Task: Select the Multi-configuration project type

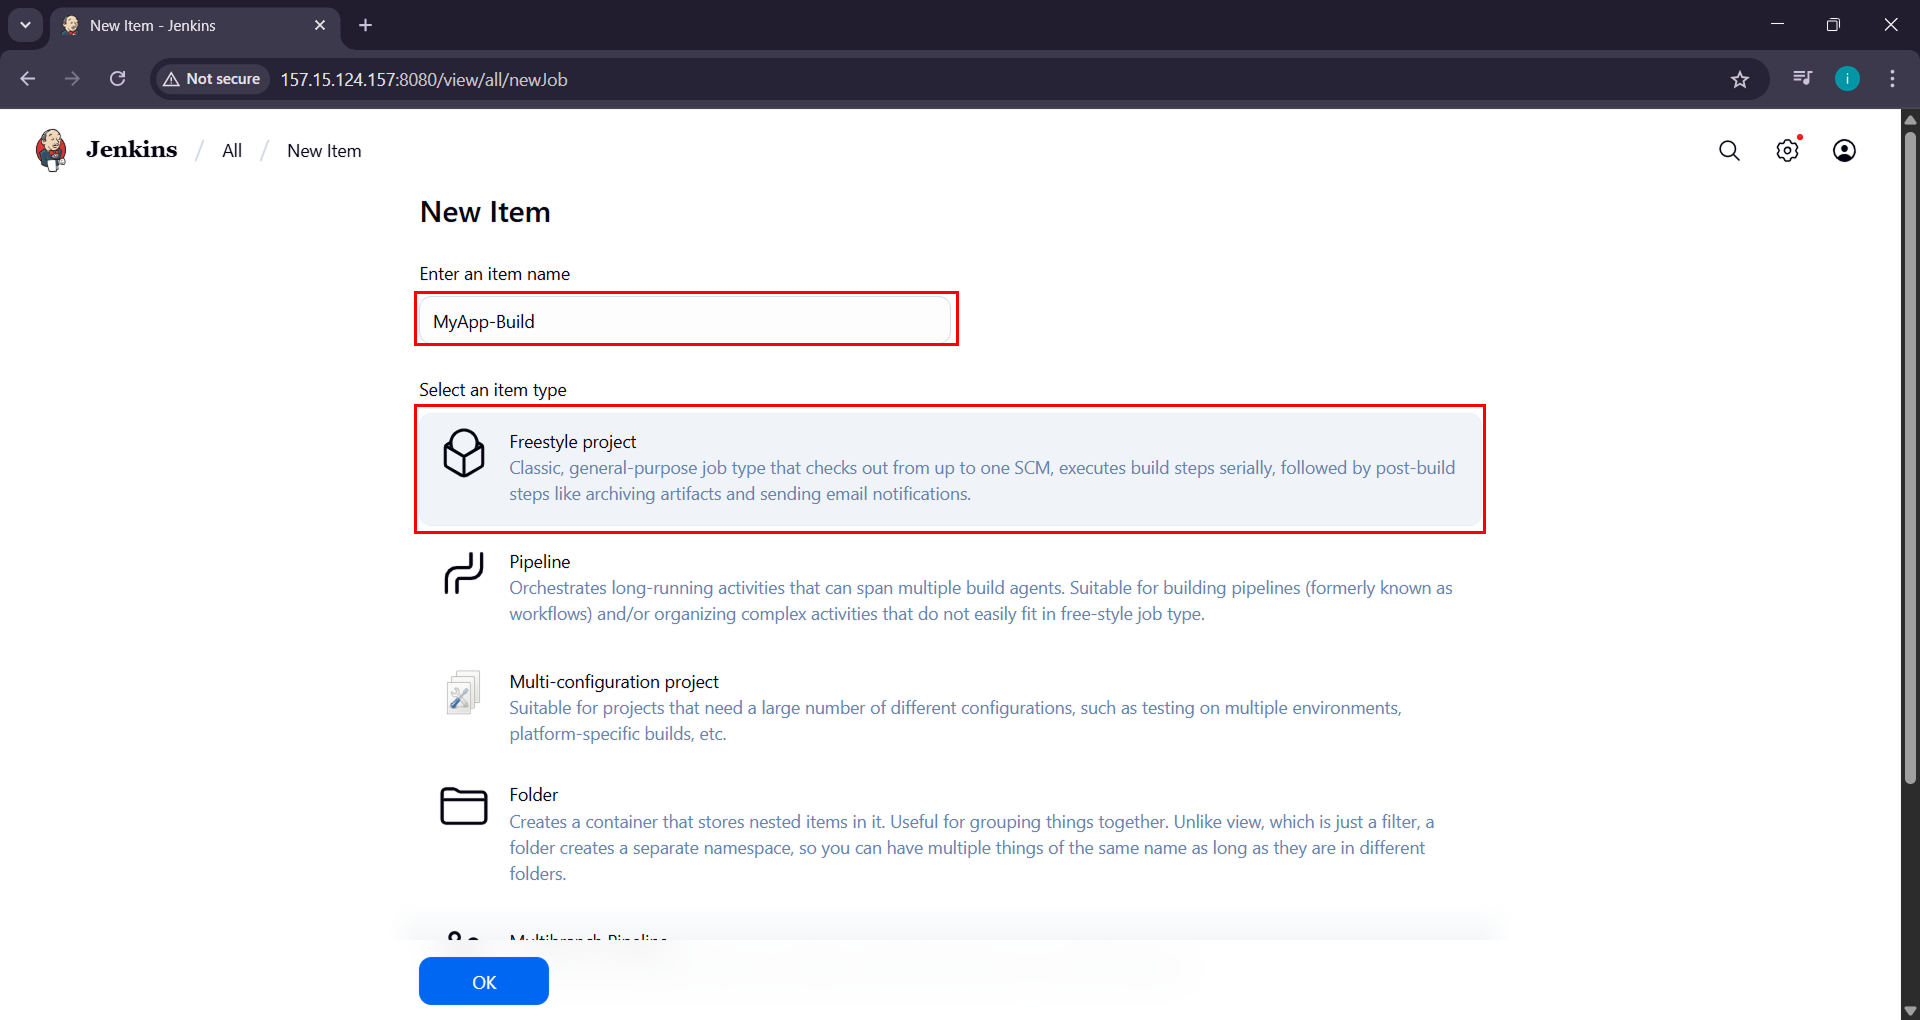Action: [614, 681]
